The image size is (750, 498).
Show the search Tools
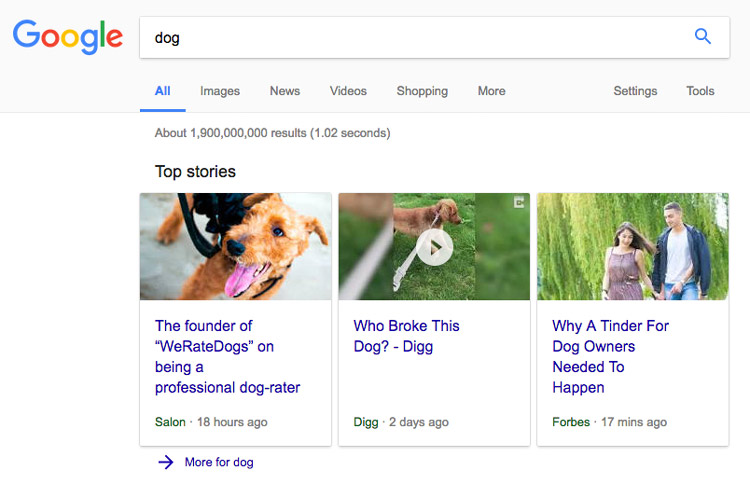700,91
